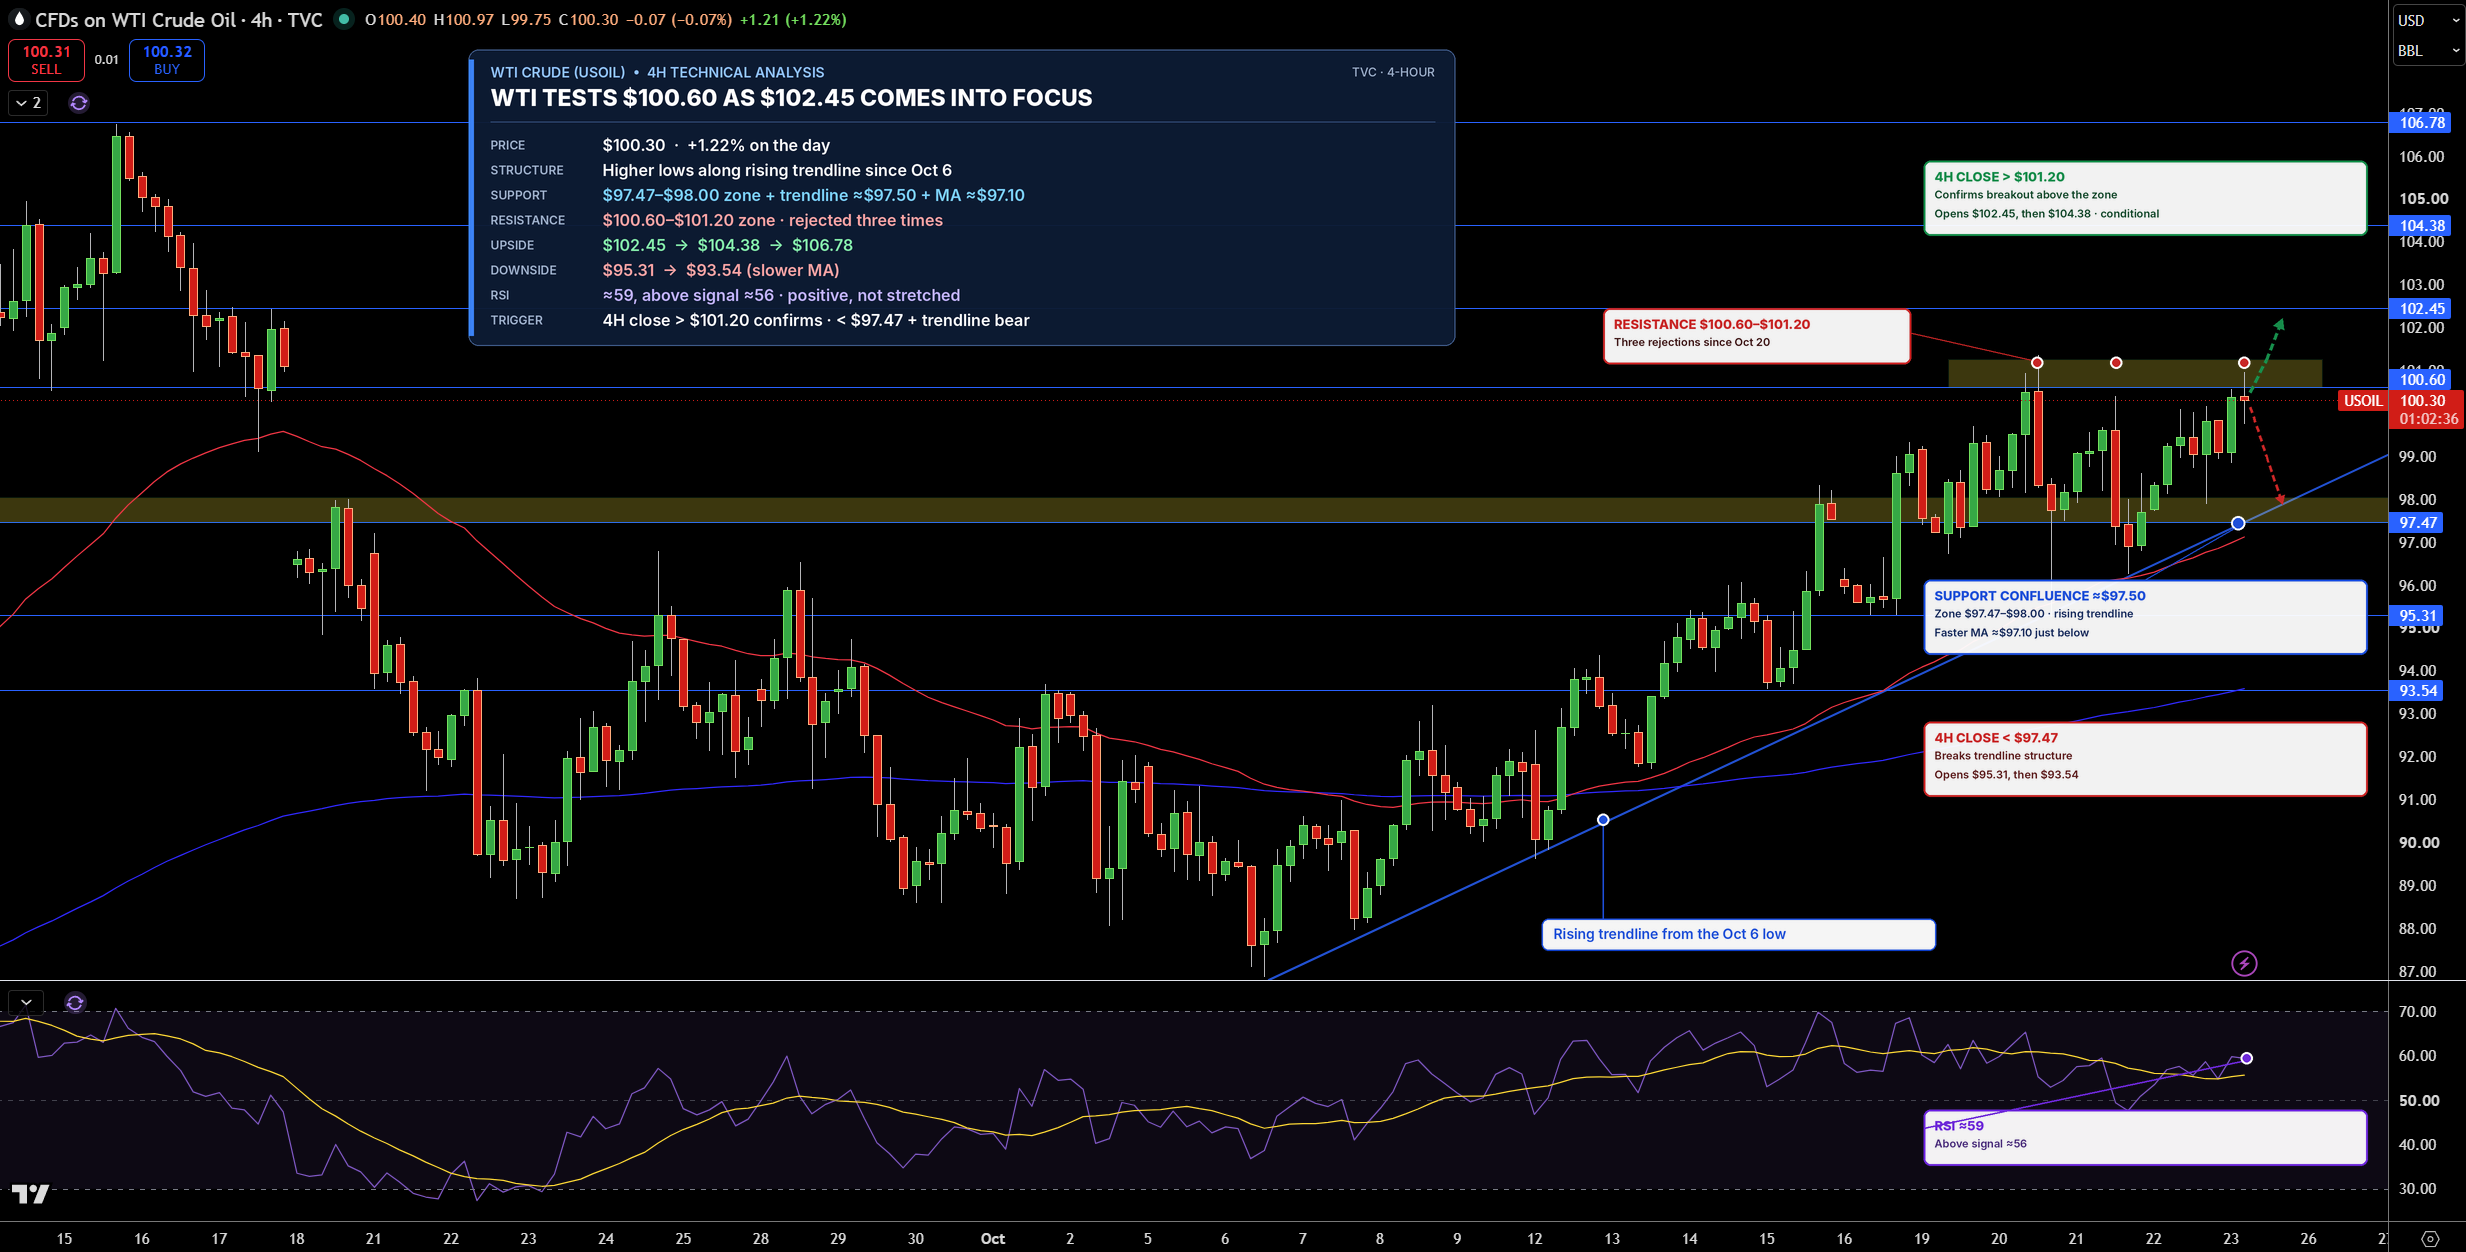Click the green market status dot
The image size is (2466, 1252).
click(343, 19)
